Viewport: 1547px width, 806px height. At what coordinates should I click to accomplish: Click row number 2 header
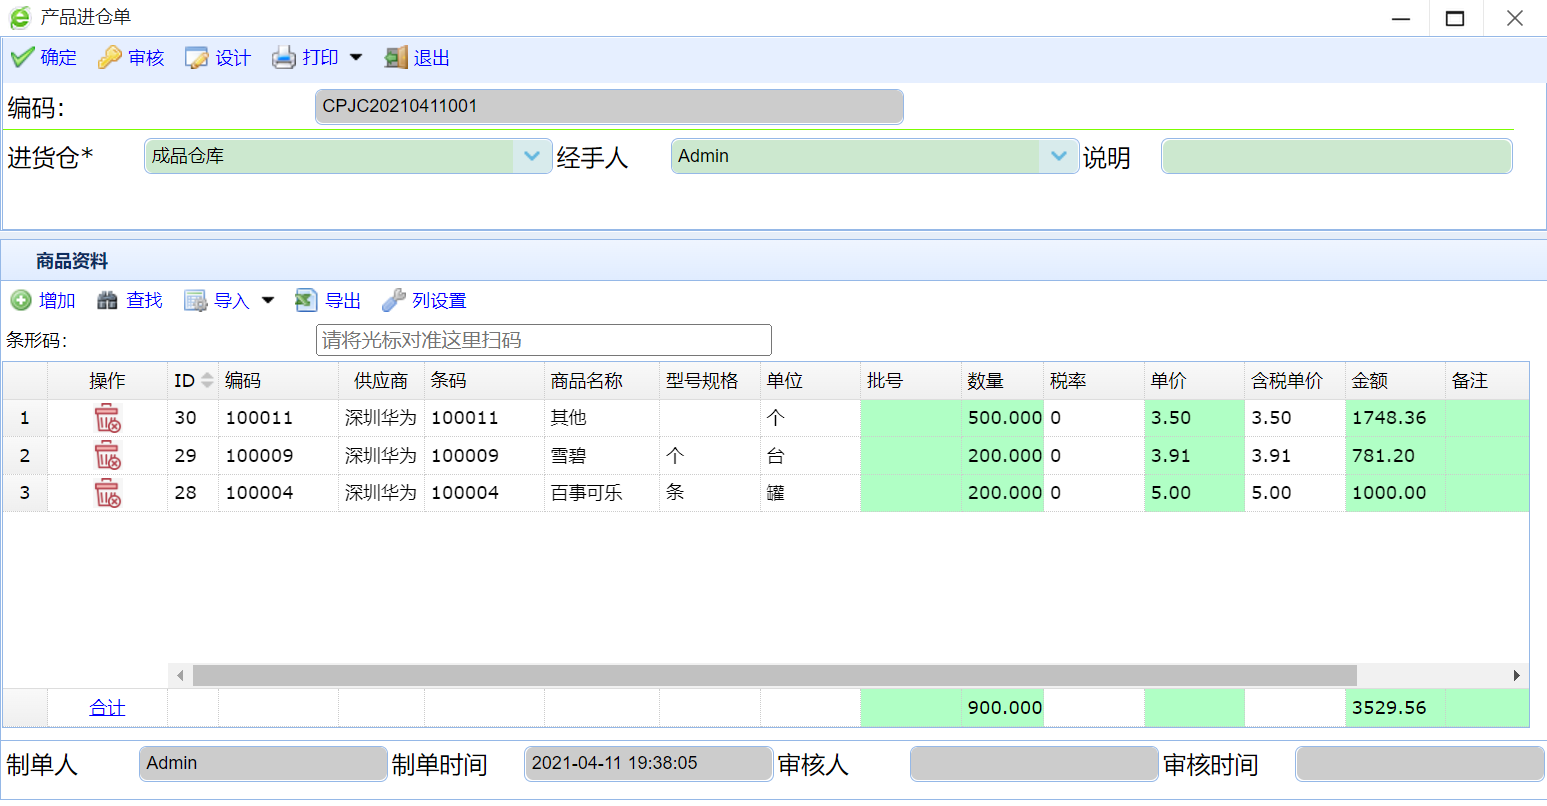(25, 455)
